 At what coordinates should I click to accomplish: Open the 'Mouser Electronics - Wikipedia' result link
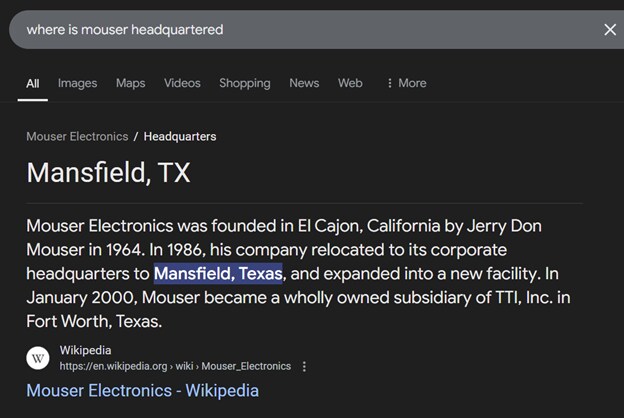click(x=142, y=390)
